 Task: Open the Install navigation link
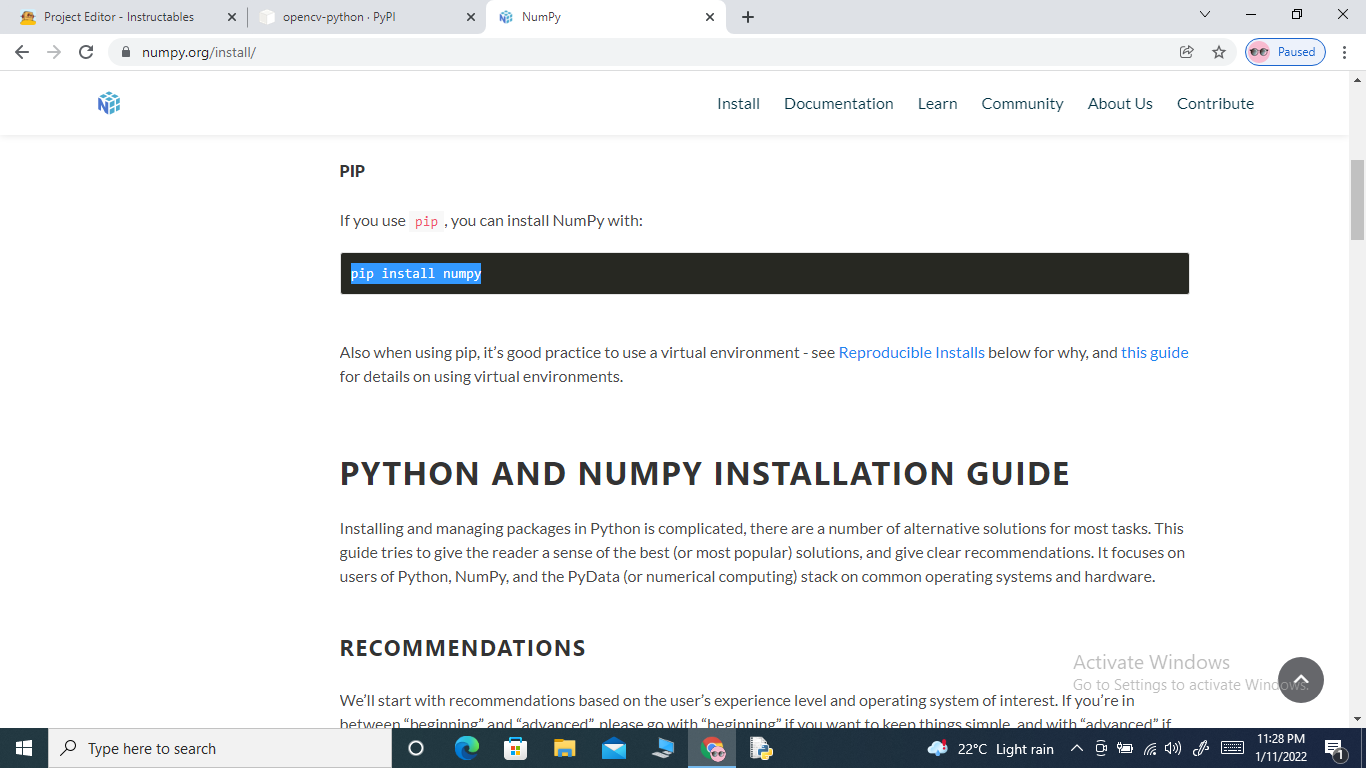(738, 103)
